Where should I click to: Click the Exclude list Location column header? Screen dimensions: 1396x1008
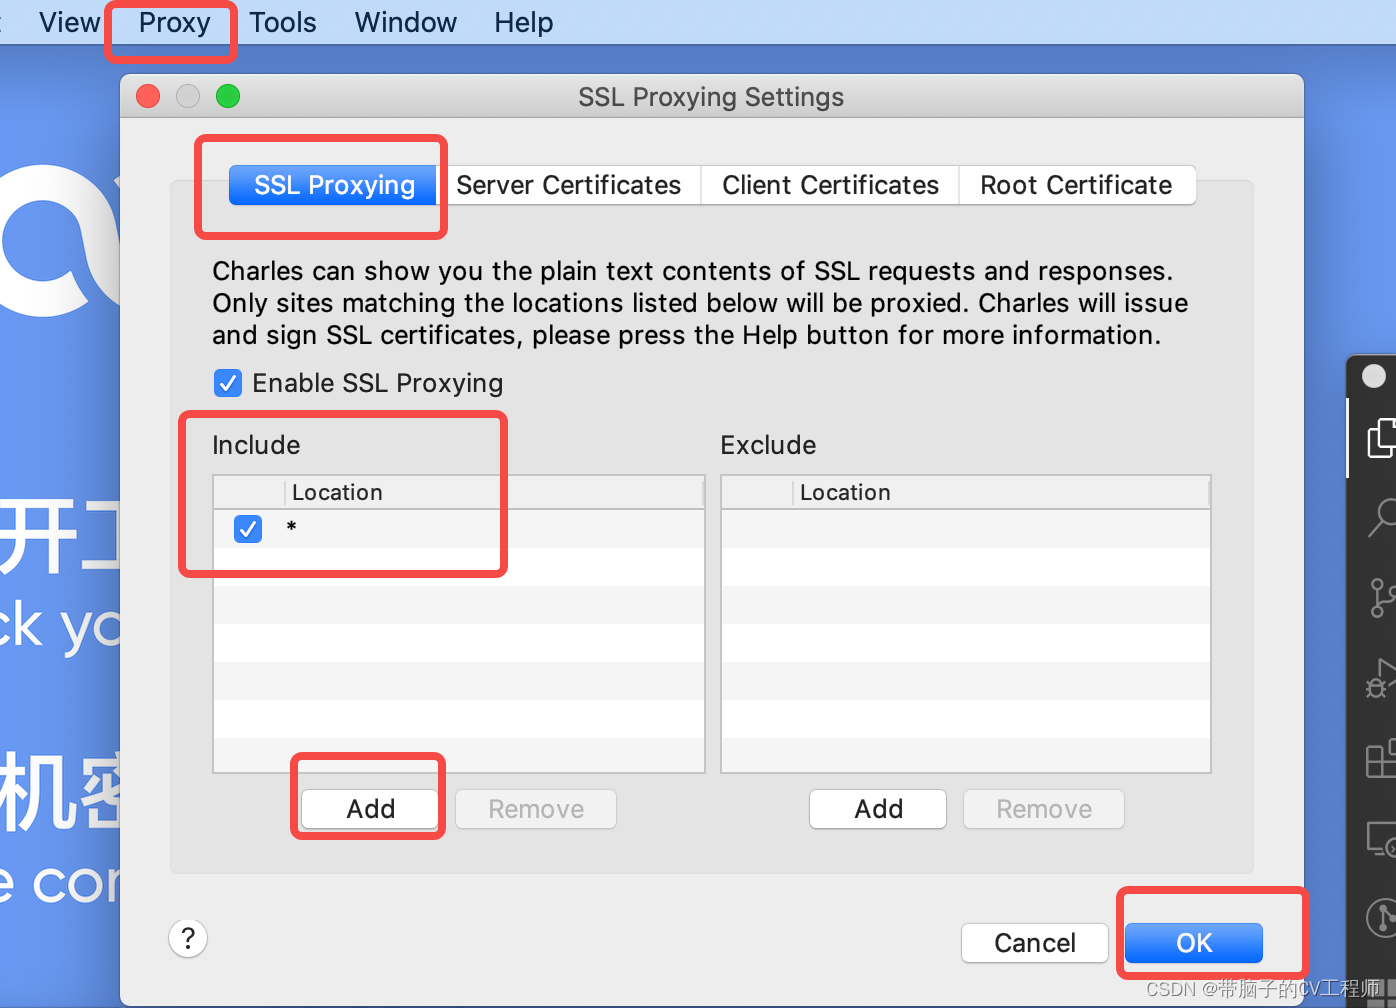tap(1001, 492)
